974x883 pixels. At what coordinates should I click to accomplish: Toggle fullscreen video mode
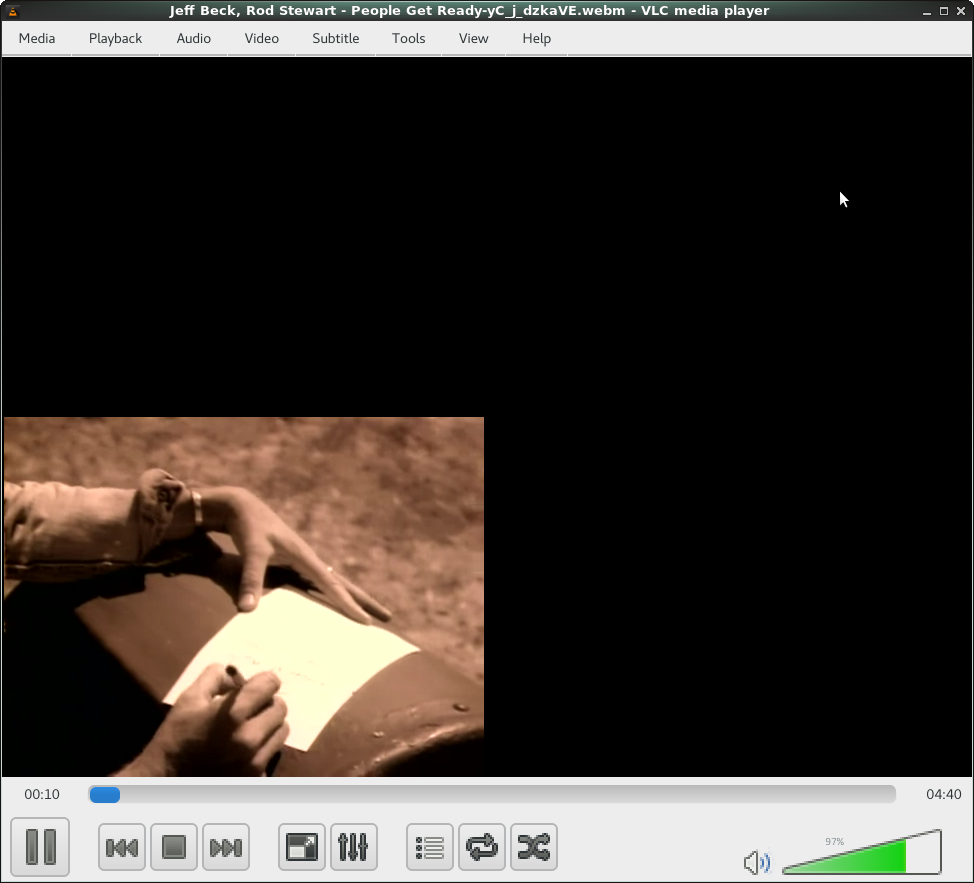coord(302,847)
